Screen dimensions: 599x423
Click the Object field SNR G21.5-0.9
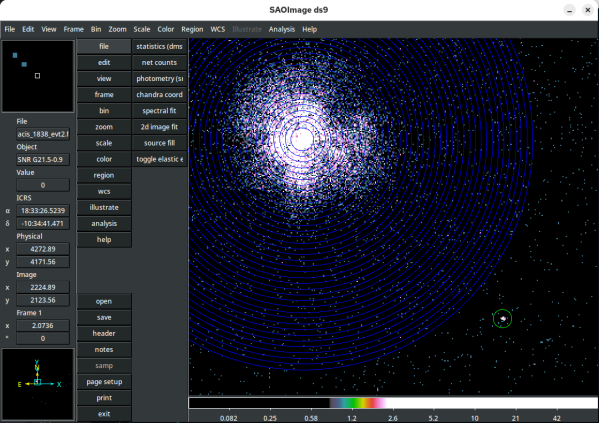[43, 159]
